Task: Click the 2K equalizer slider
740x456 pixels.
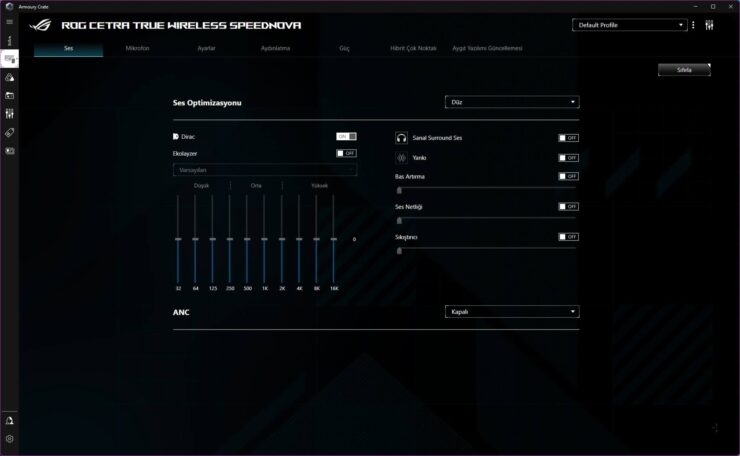Action: point(282,239)
